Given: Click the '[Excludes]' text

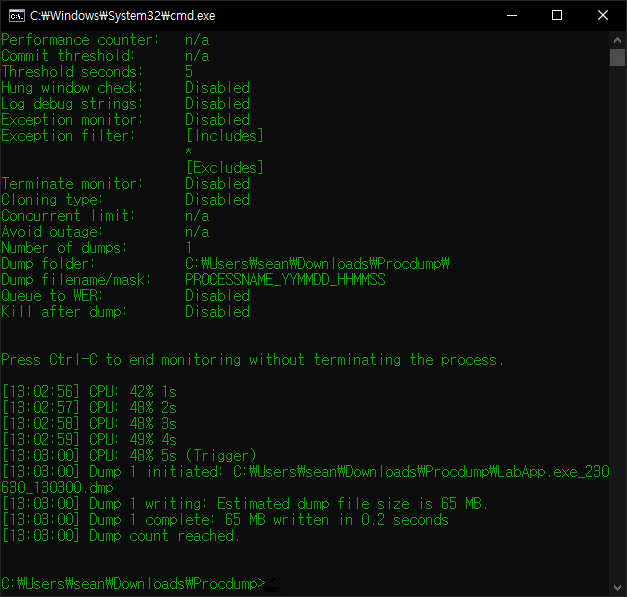Looking at the screenshot, I should [x=224, y=168].
